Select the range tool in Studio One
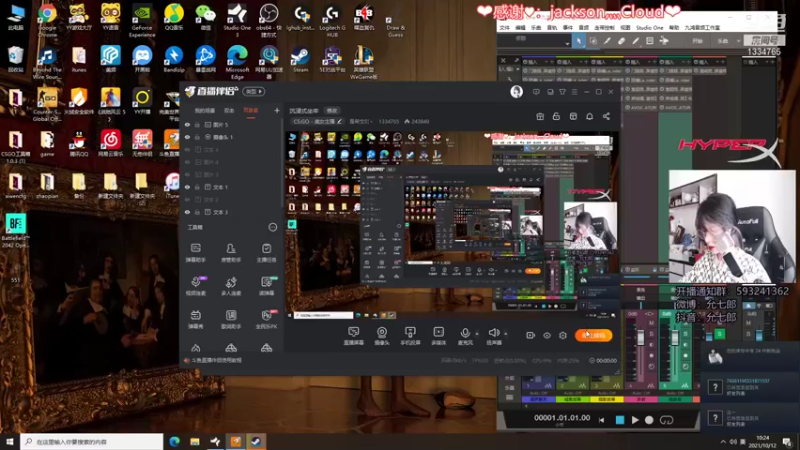 [x=593, y=41]
